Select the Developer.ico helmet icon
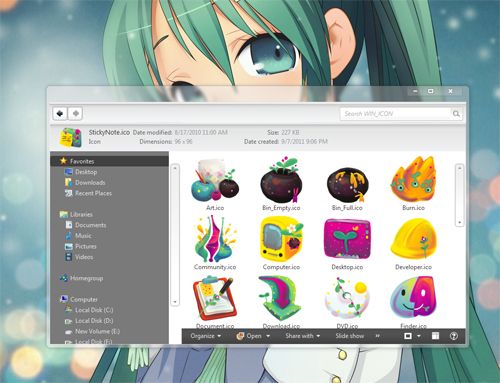This screenshot has width=500, height=383. click(413, 239)
